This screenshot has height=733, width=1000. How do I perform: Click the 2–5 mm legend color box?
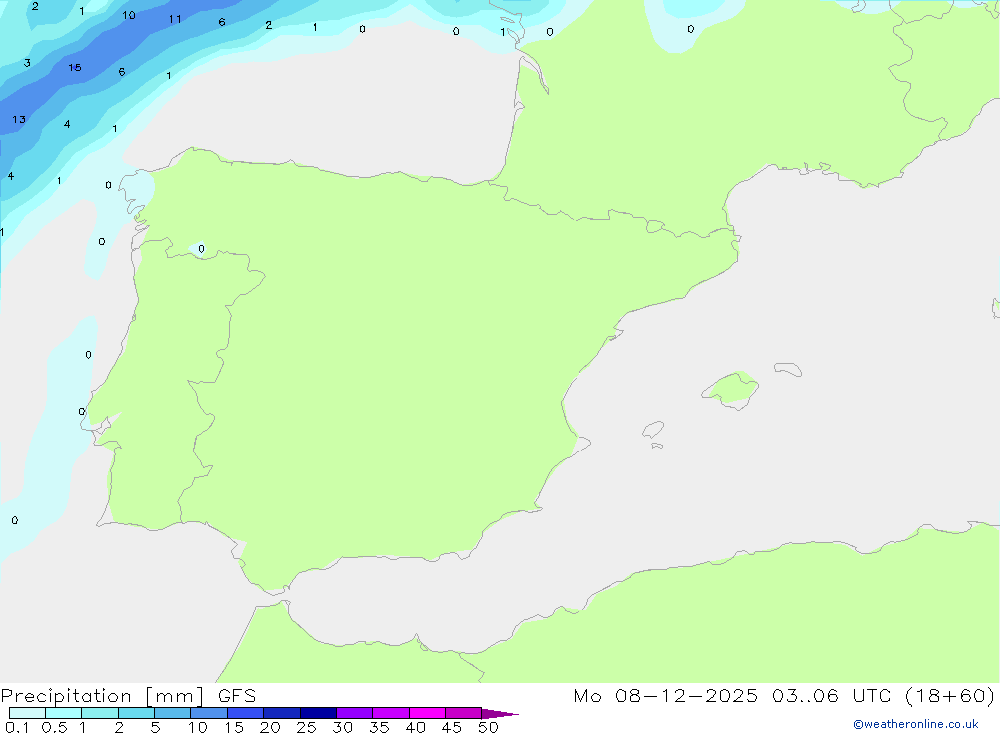[136, 713]
